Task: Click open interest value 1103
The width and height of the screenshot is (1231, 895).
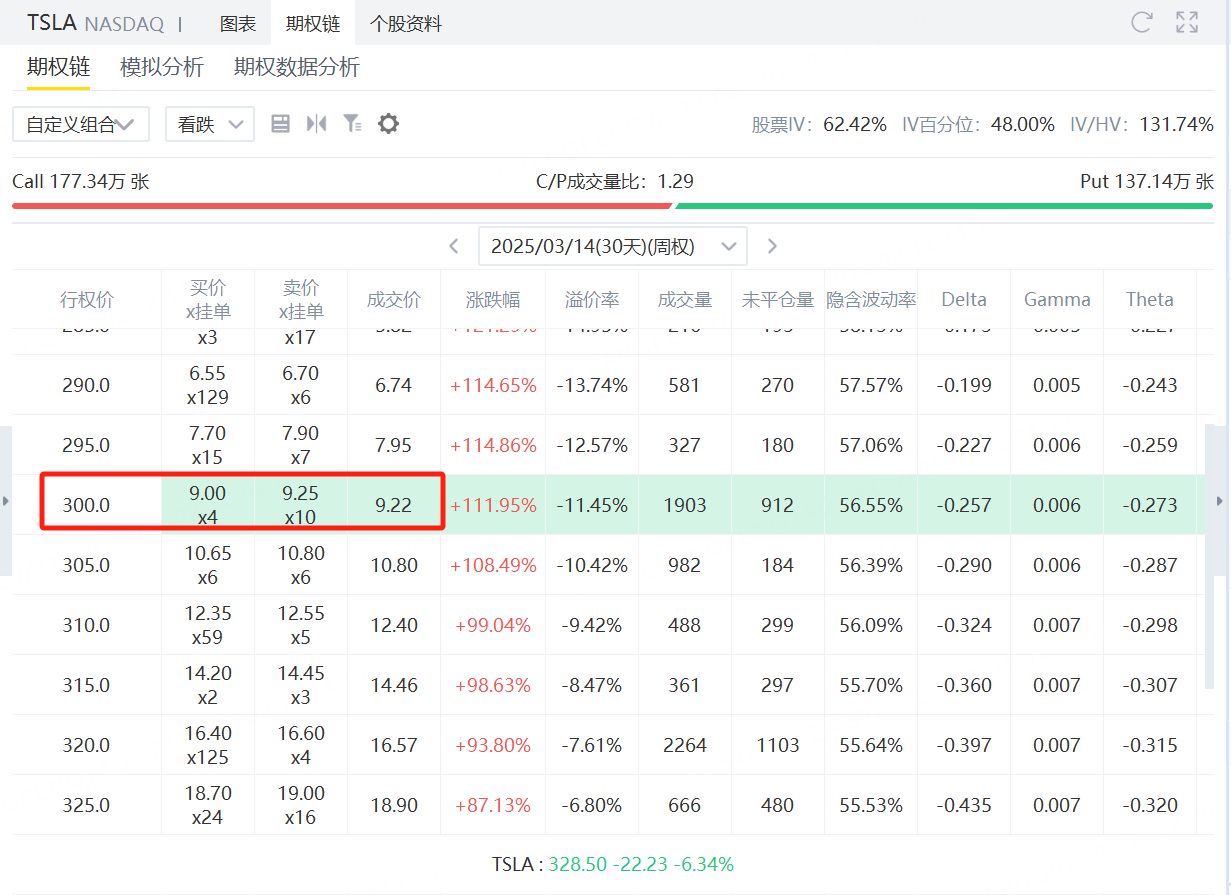Action: [778, 745]
